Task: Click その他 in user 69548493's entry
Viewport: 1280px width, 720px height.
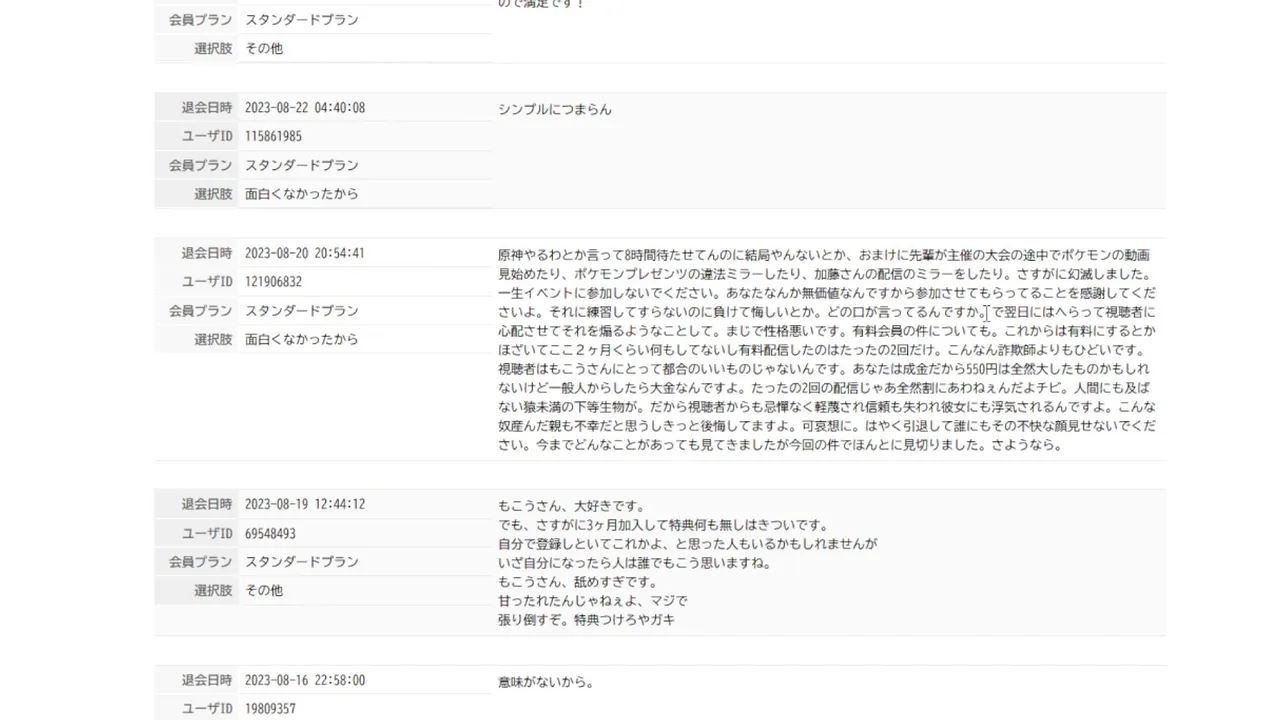Action: [x=264, y=591]
